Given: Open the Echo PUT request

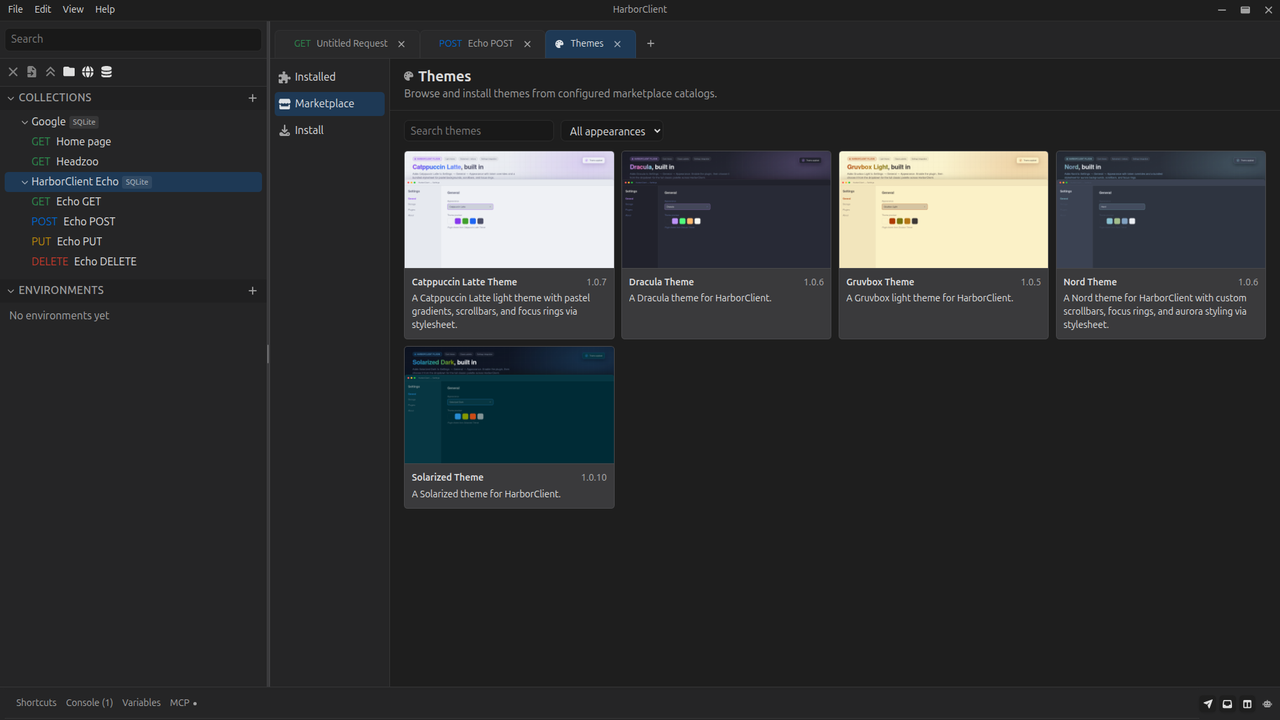Looking at the screenshot, I should pos(133,242).
